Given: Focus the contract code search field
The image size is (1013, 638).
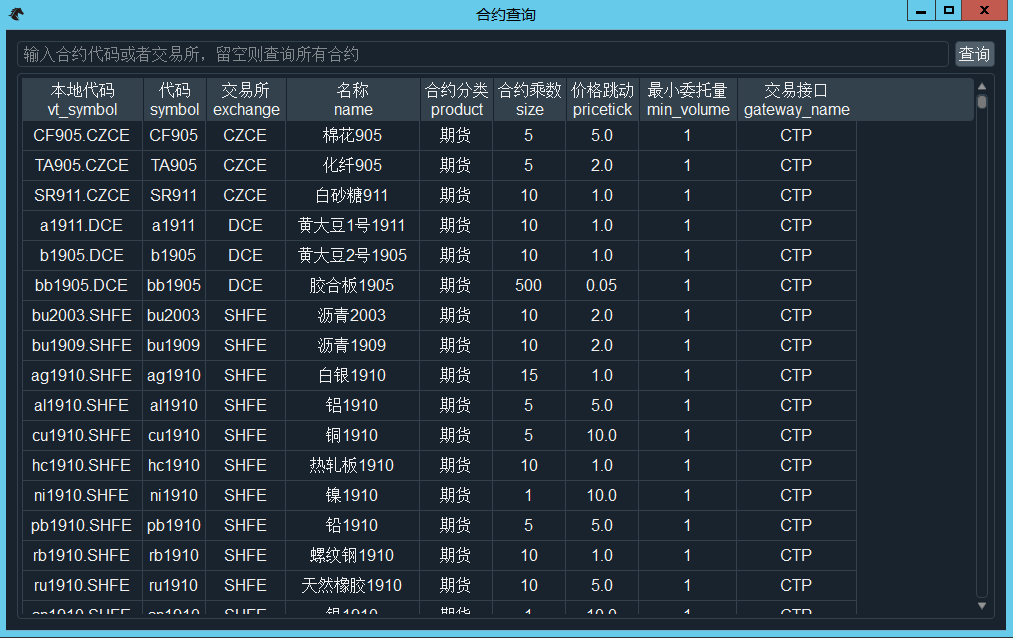Looking at the screenshot, I should [482, 54].
